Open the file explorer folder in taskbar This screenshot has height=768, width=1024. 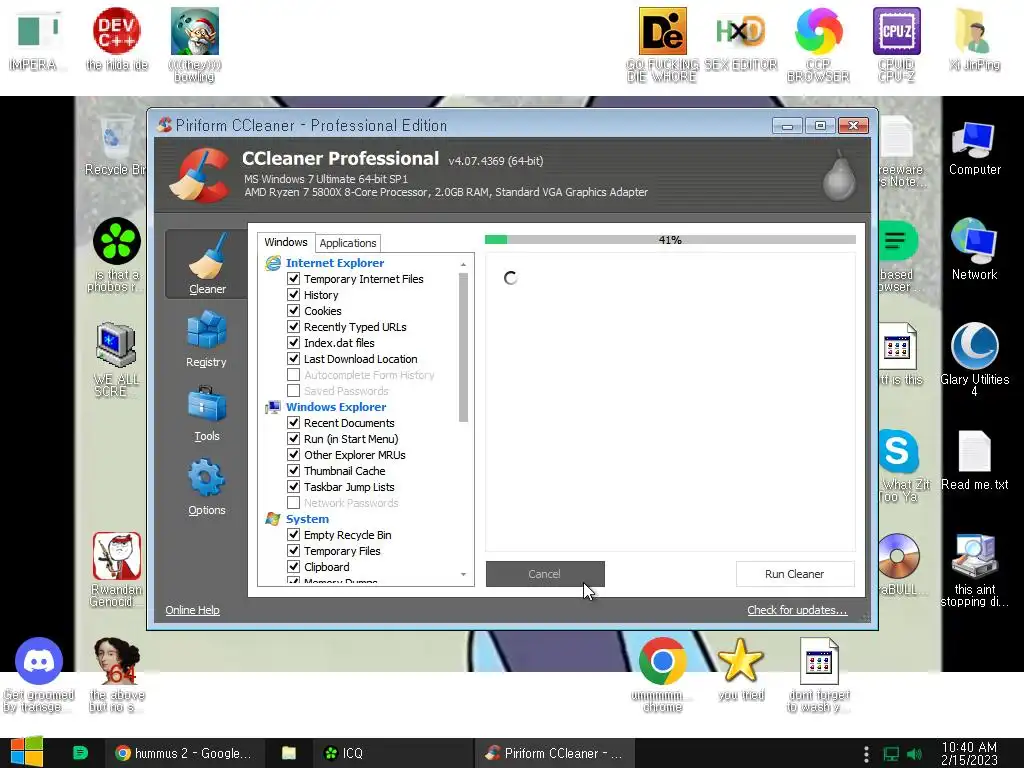point(289,753)
